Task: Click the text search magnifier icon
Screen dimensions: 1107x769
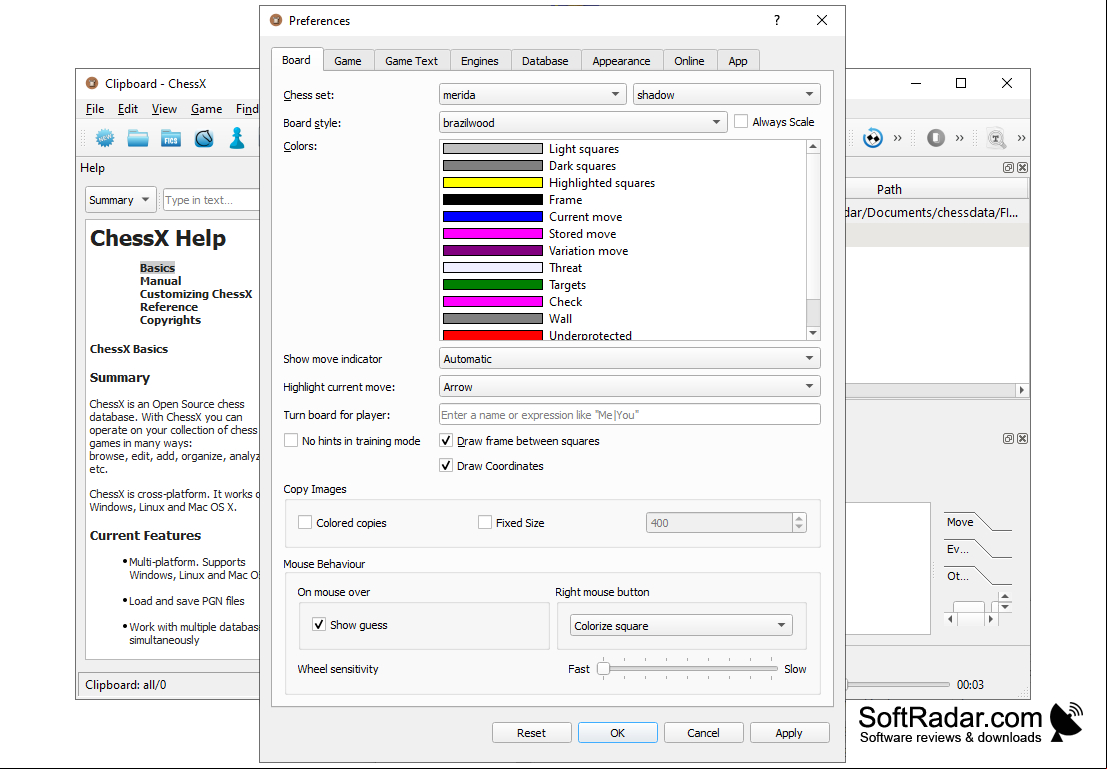Action: coord(996,138)
